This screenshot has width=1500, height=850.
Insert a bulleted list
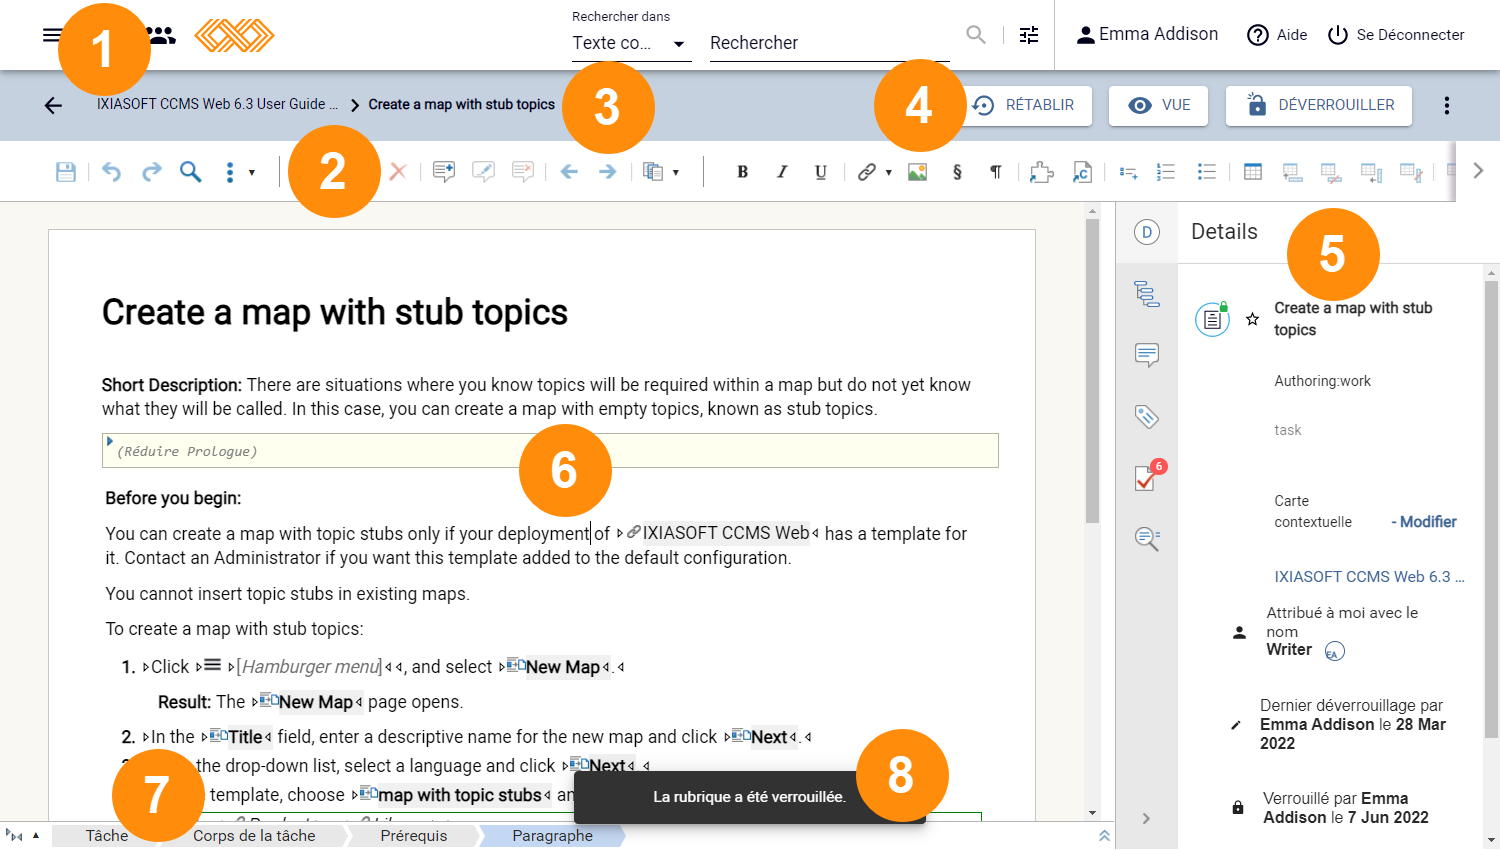(x=1207, y=172)
